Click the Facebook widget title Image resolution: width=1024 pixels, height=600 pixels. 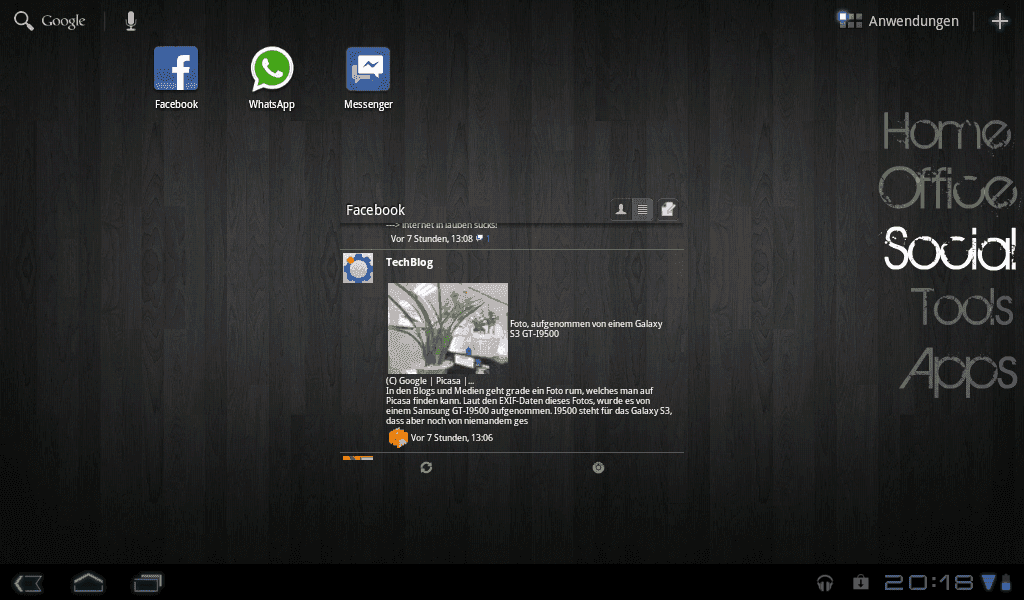click(x=376, y=210)
